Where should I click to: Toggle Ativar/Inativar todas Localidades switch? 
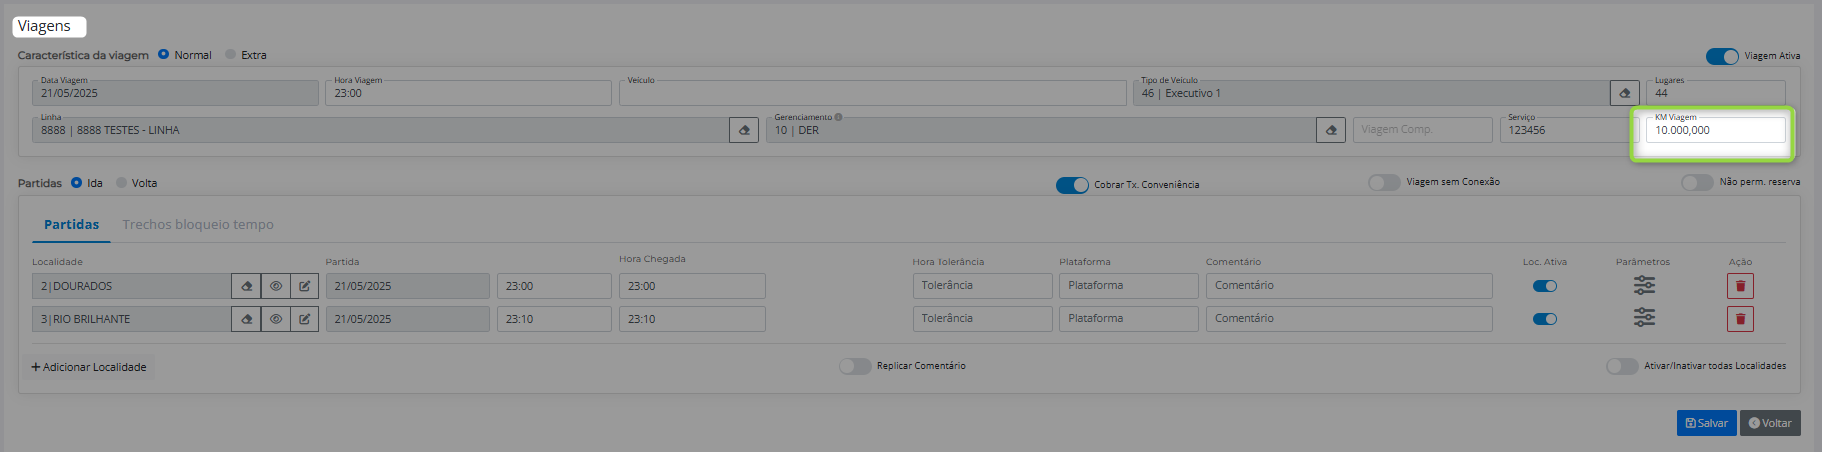(1622, 366)
